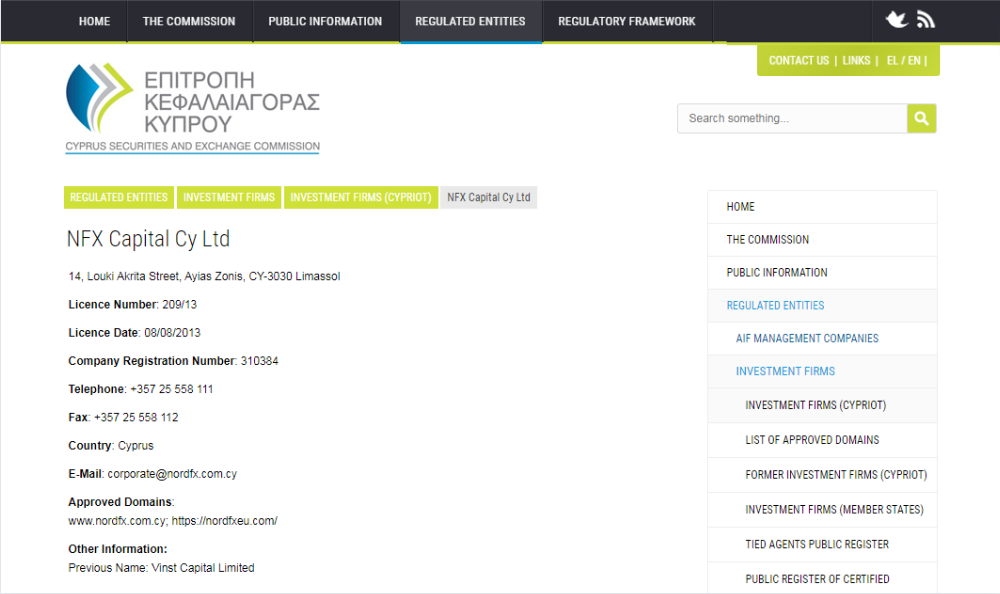Select Public Information in top navigation

click(325, 21)
